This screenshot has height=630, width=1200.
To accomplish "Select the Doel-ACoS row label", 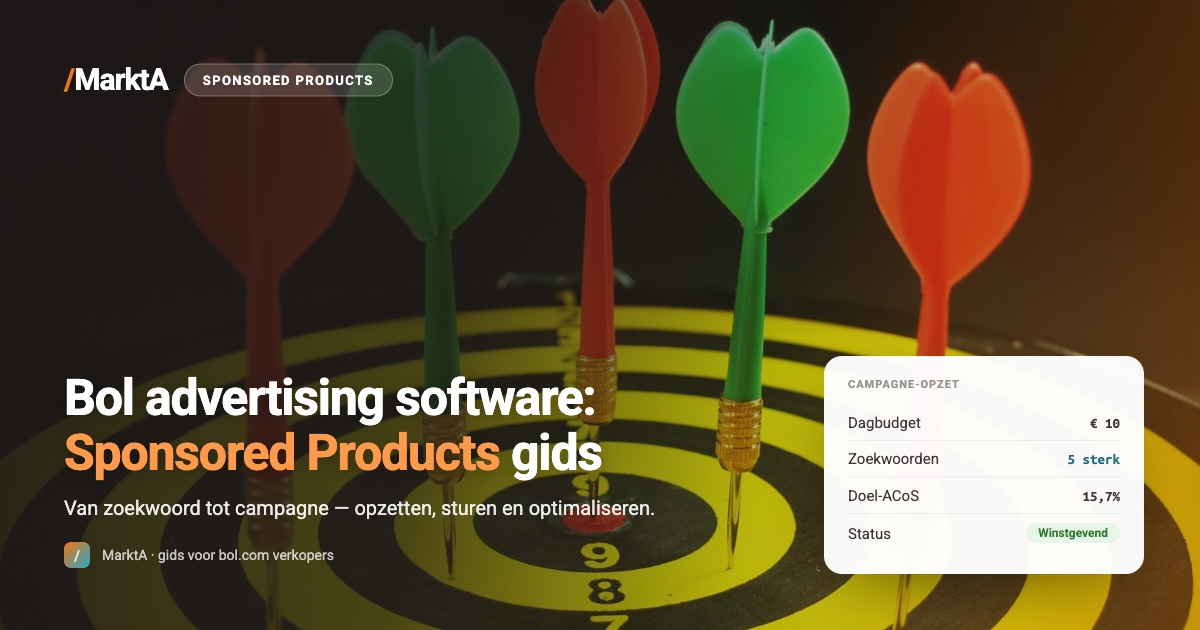I will pyautogui.click(x=883, y=497).
